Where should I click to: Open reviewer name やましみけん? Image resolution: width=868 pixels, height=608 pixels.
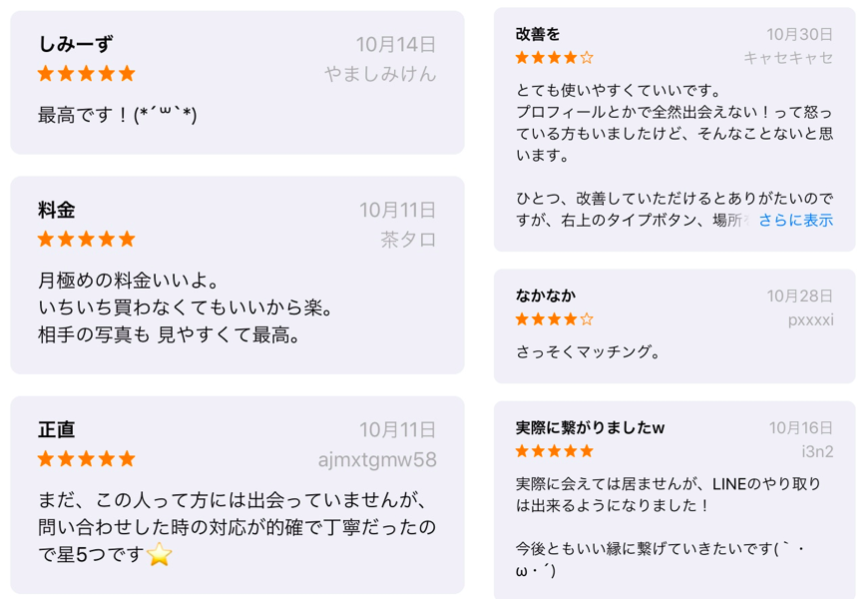(x=380, y=74)
